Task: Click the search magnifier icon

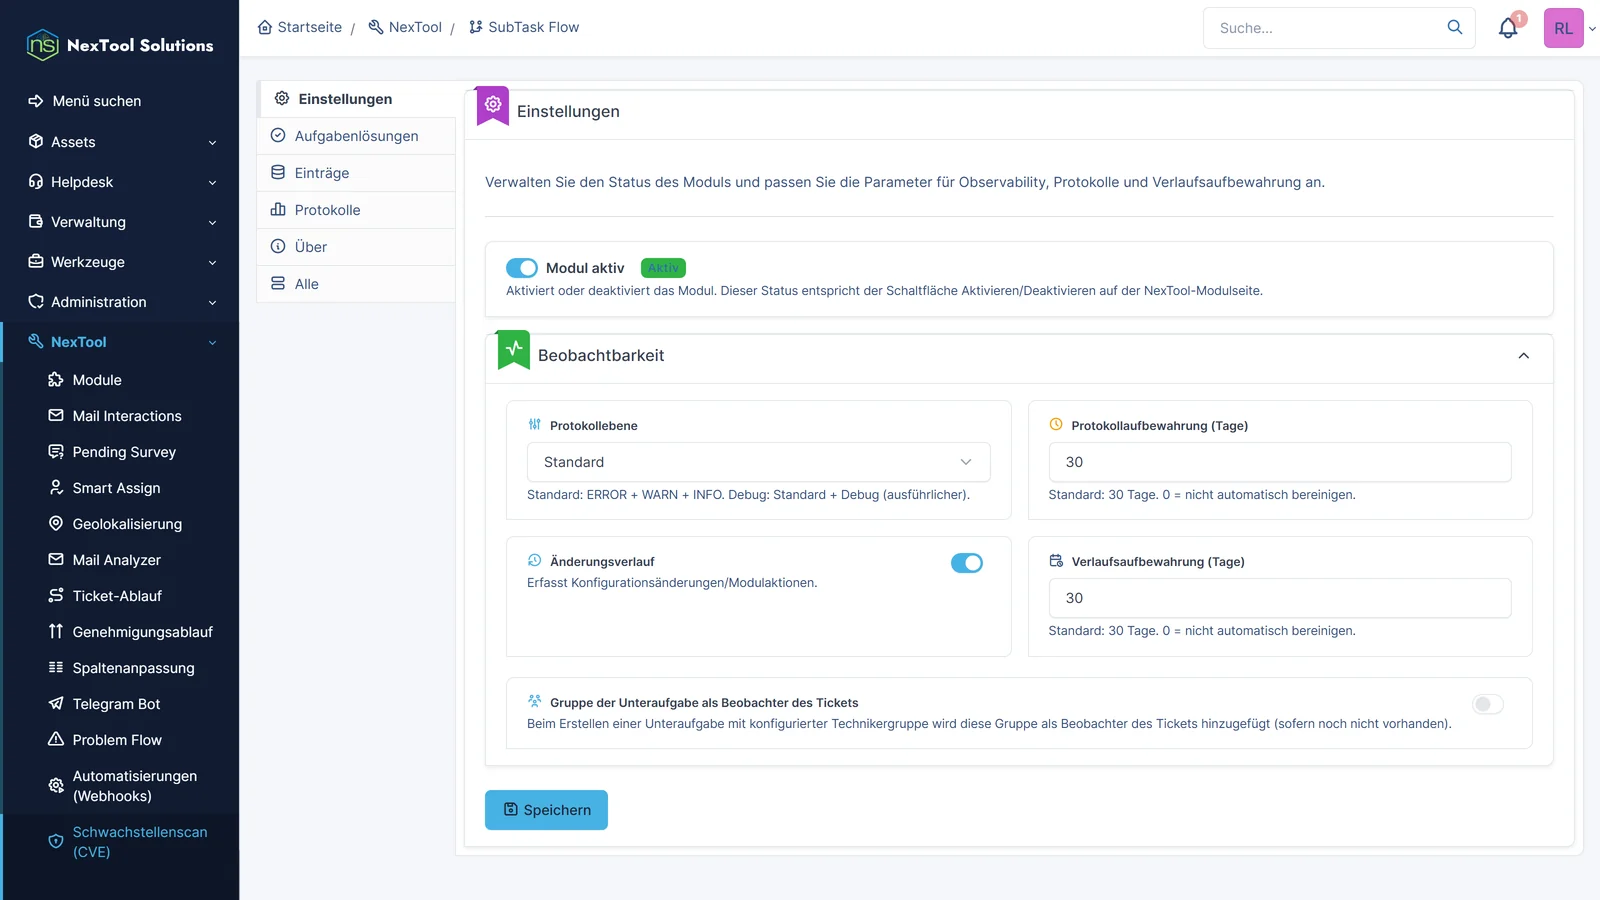Action: tap(1455, 28)
